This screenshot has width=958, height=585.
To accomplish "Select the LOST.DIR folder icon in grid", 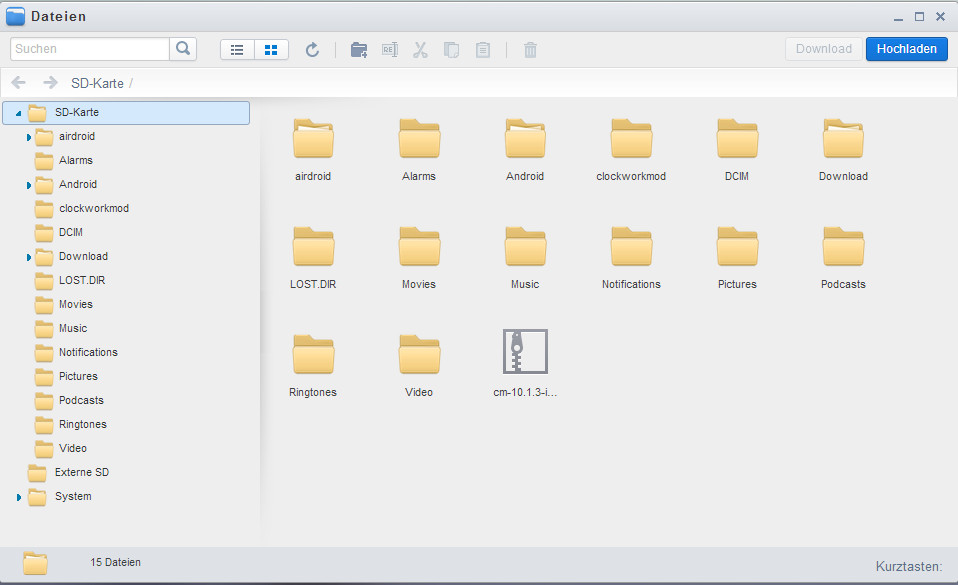I will (313, 246).
